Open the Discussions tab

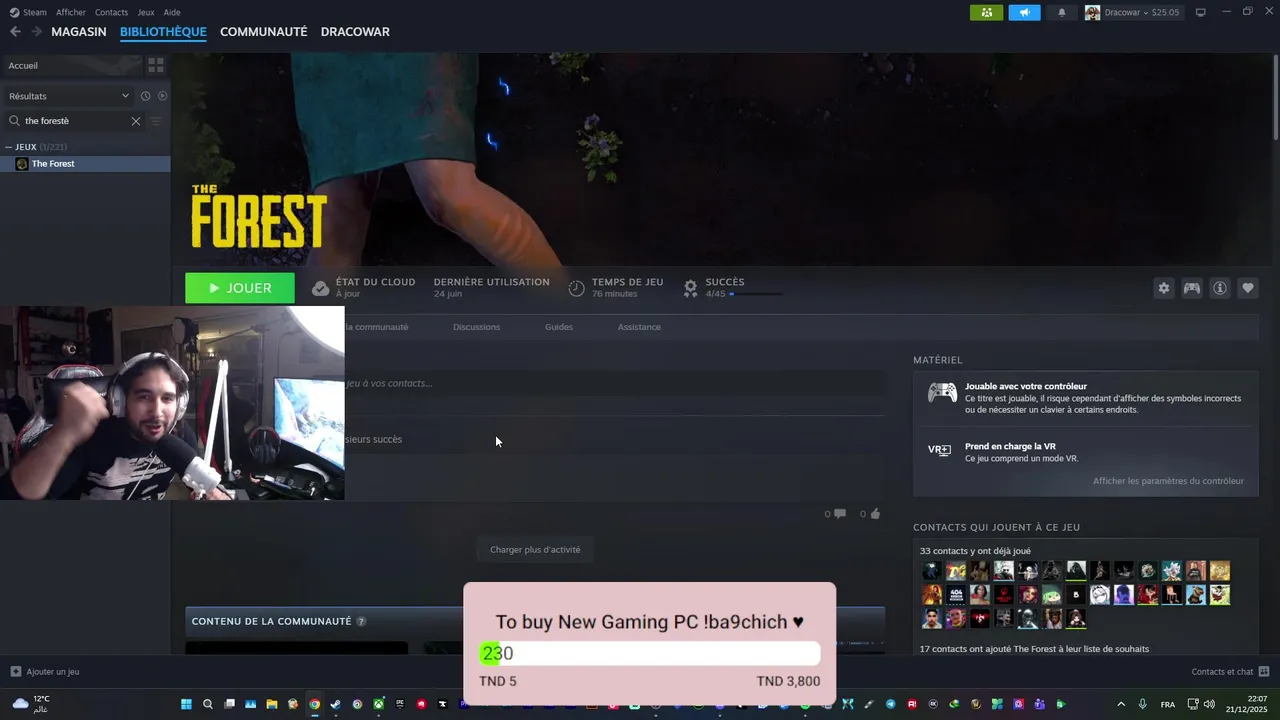coord(476,327)
